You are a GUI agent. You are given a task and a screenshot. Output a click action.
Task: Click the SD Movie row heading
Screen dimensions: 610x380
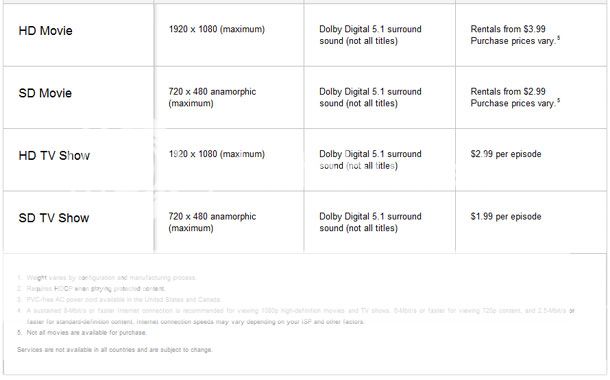[45, 93]
